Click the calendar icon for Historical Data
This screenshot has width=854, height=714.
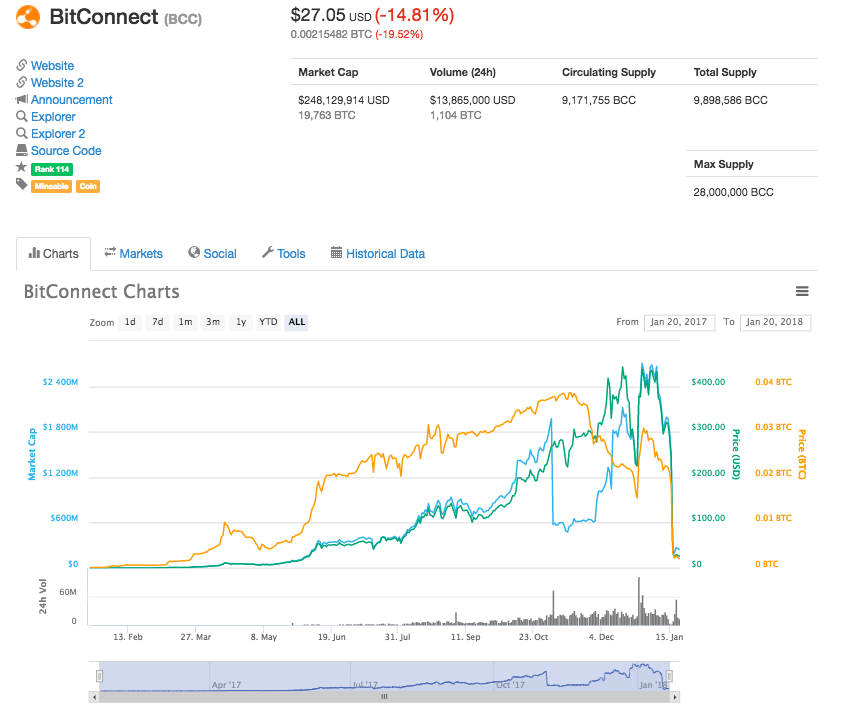pyautogui.click(x=337, y=252)
